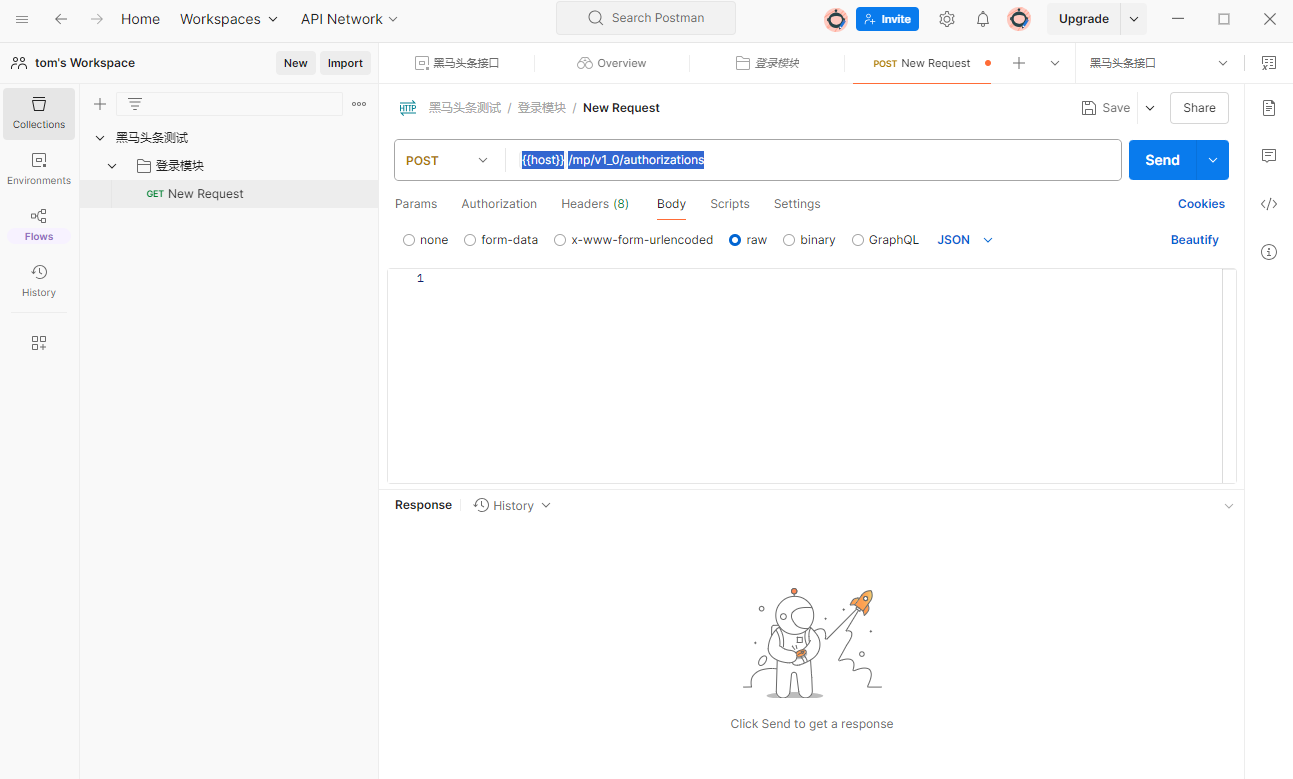Viewport: 1293px width, 779px height.
Task: Open the Environments sidebar panel
Action: pos(39,169)
